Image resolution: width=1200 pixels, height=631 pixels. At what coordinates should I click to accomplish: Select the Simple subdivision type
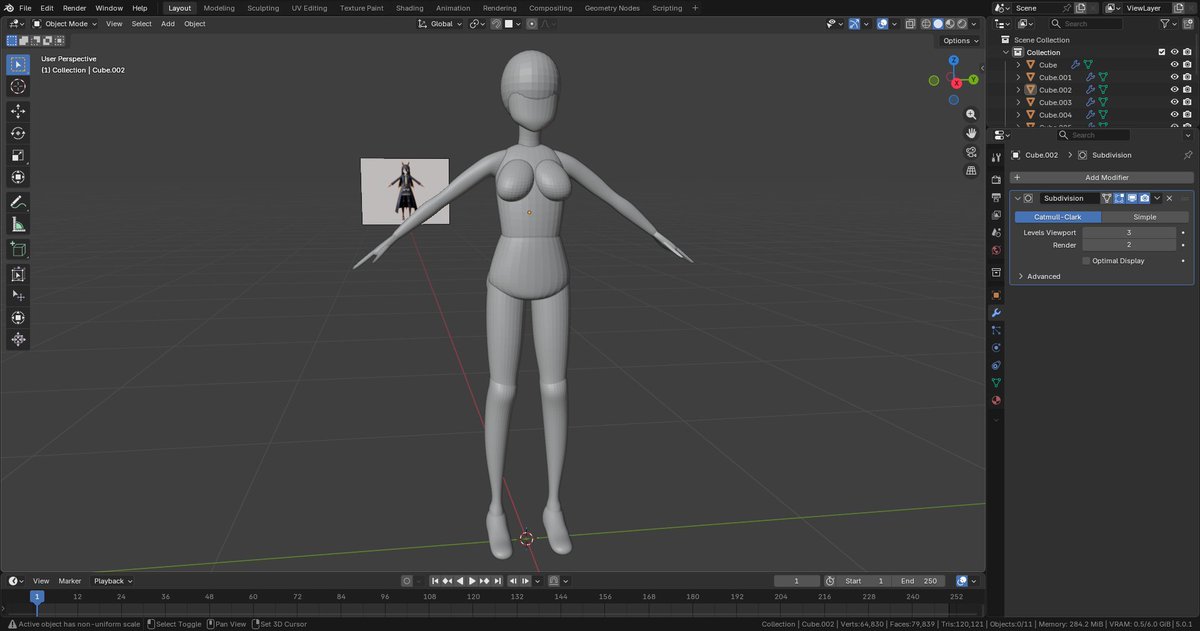click(1145, 217)
